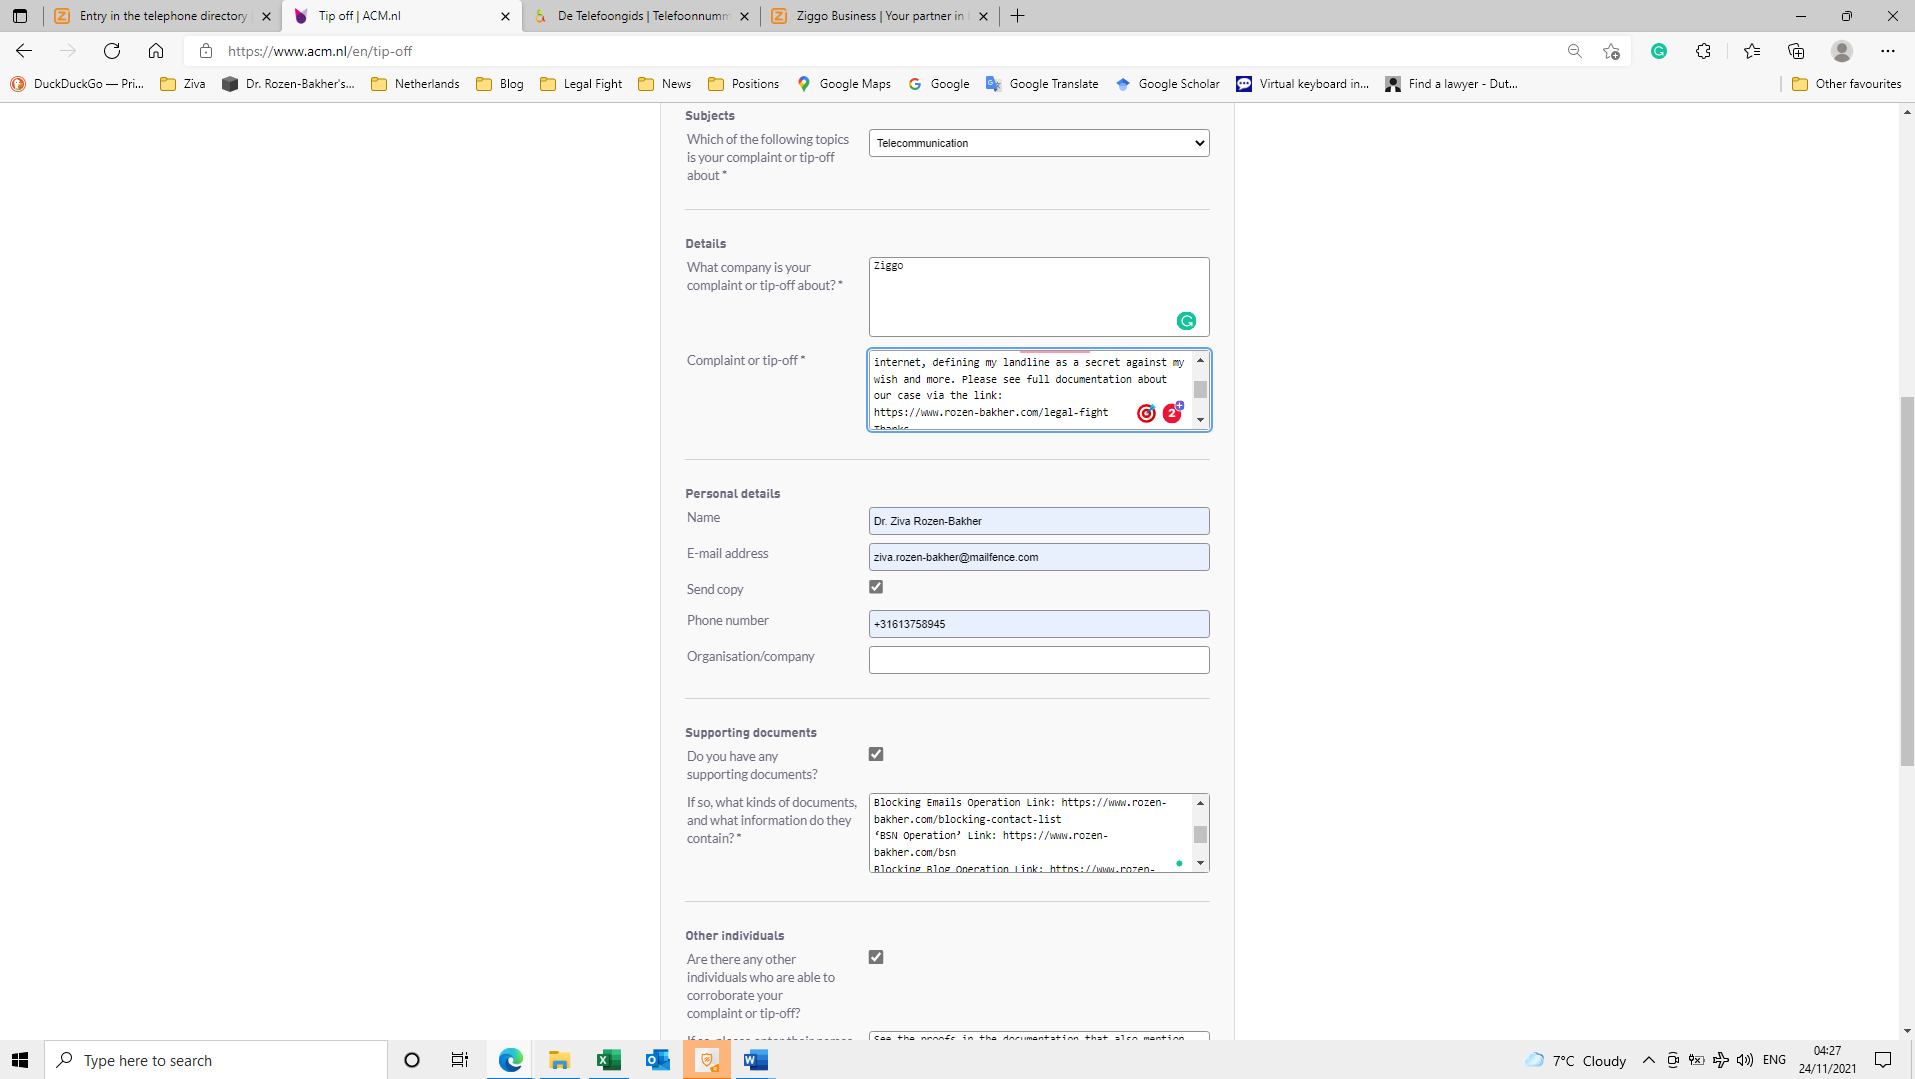Open Microsoft Word from the taskbar
This screenshot has width=1915, height=1079.
pos(756,1060)
